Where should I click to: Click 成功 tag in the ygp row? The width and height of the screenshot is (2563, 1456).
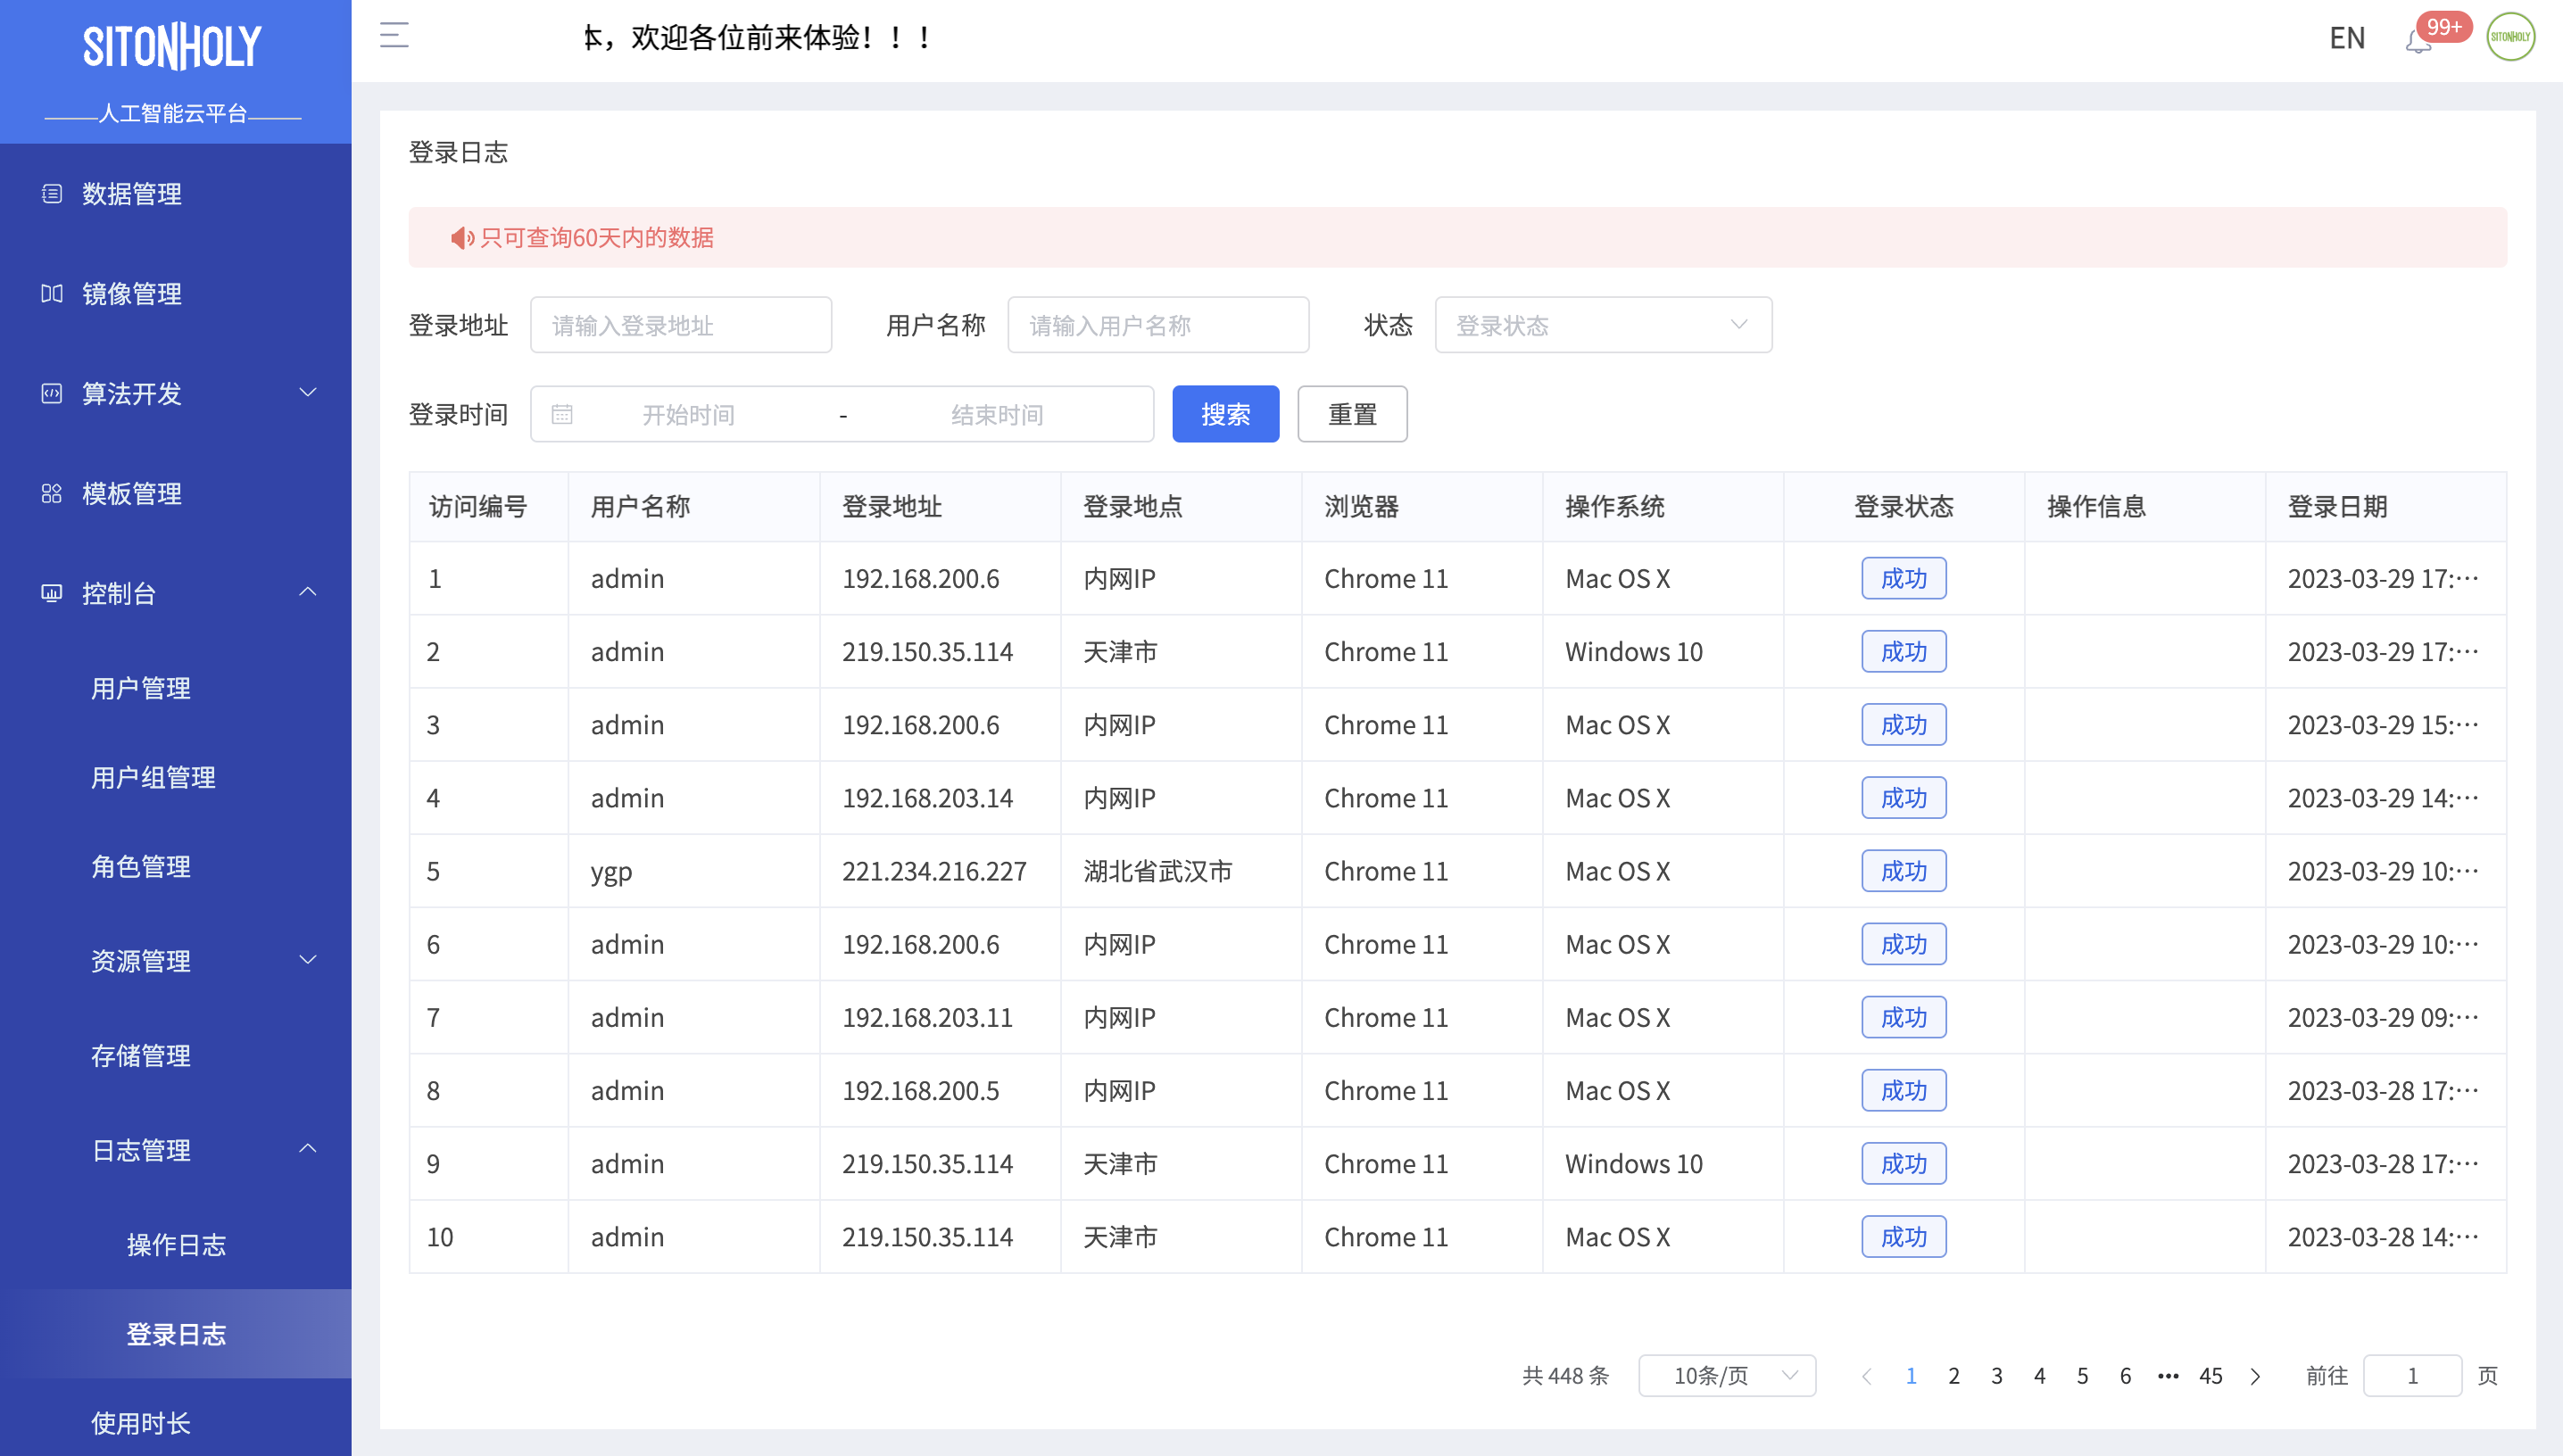pos(1904,872)
